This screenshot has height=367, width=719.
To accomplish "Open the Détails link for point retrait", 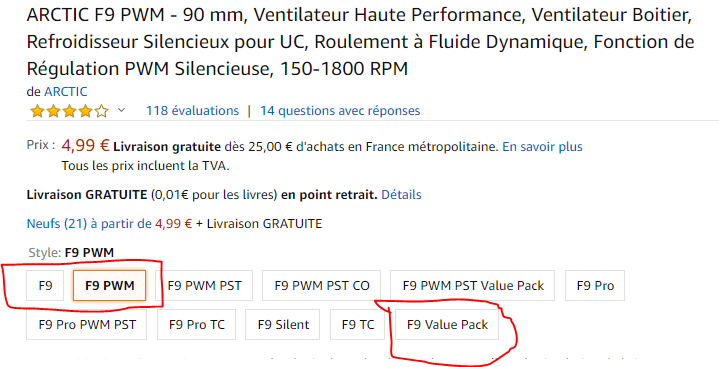I will 401,195.
